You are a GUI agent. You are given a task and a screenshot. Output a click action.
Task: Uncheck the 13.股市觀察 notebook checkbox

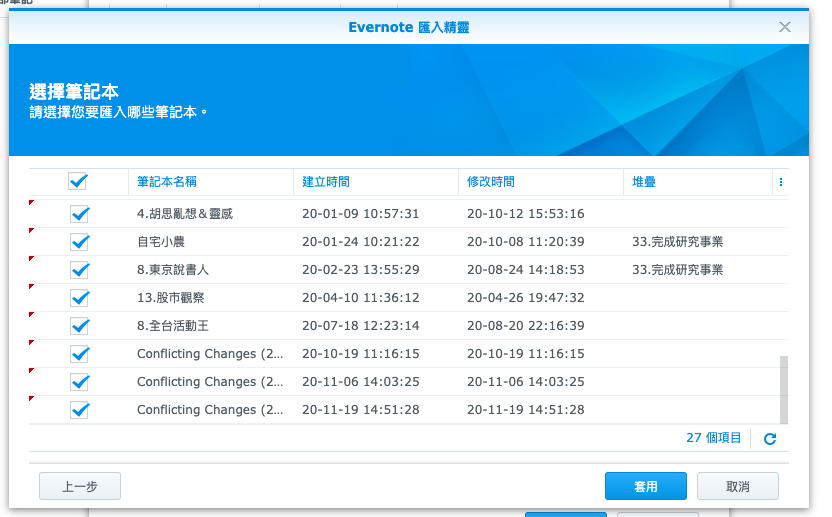(80, 298)
